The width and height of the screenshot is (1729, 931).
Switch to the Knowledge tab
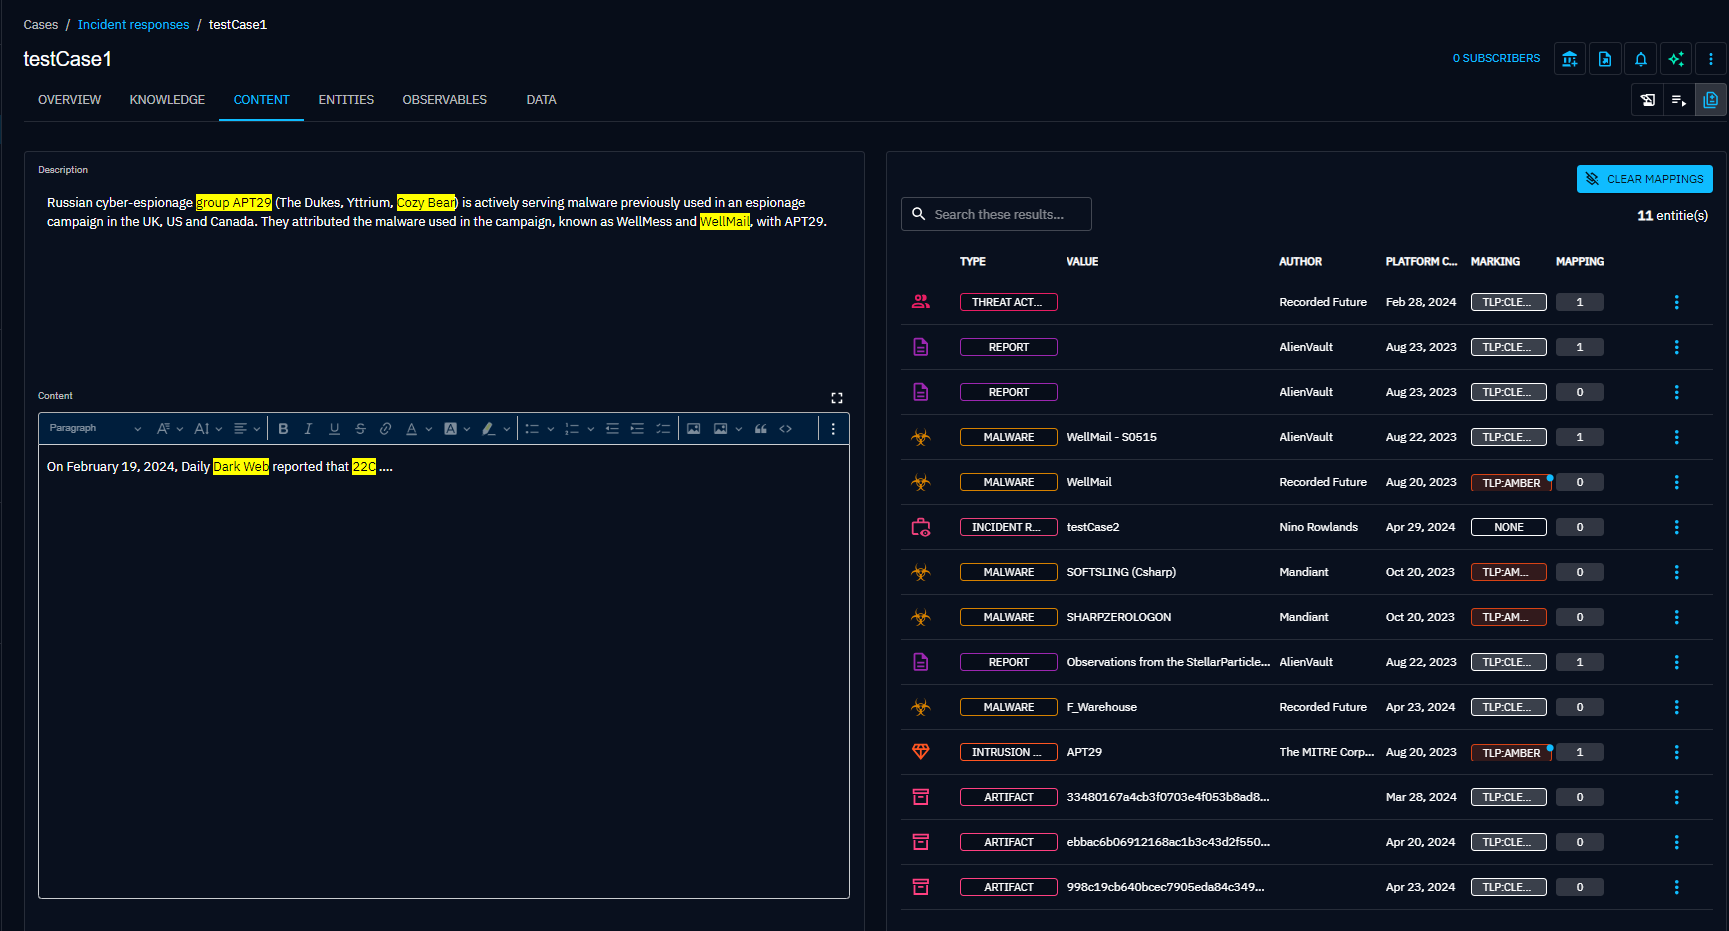click(x=167, y=100)
